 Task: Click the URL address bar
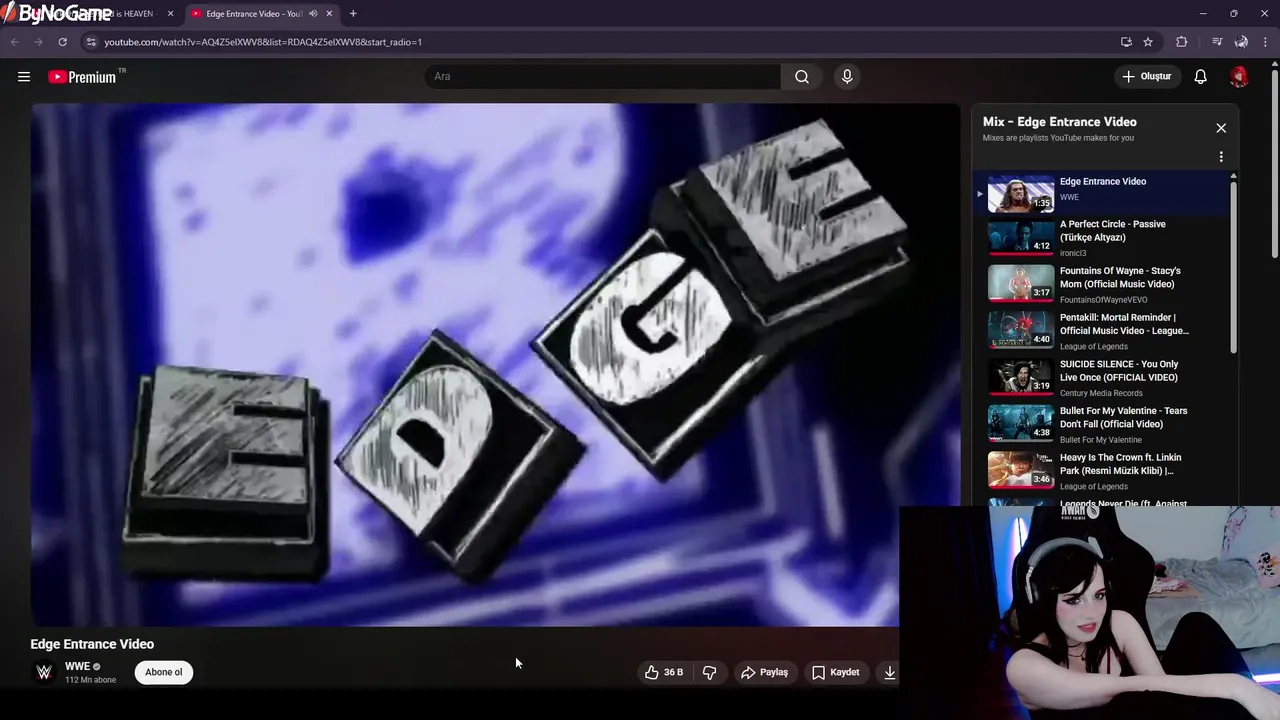click(x=600, y=42)
